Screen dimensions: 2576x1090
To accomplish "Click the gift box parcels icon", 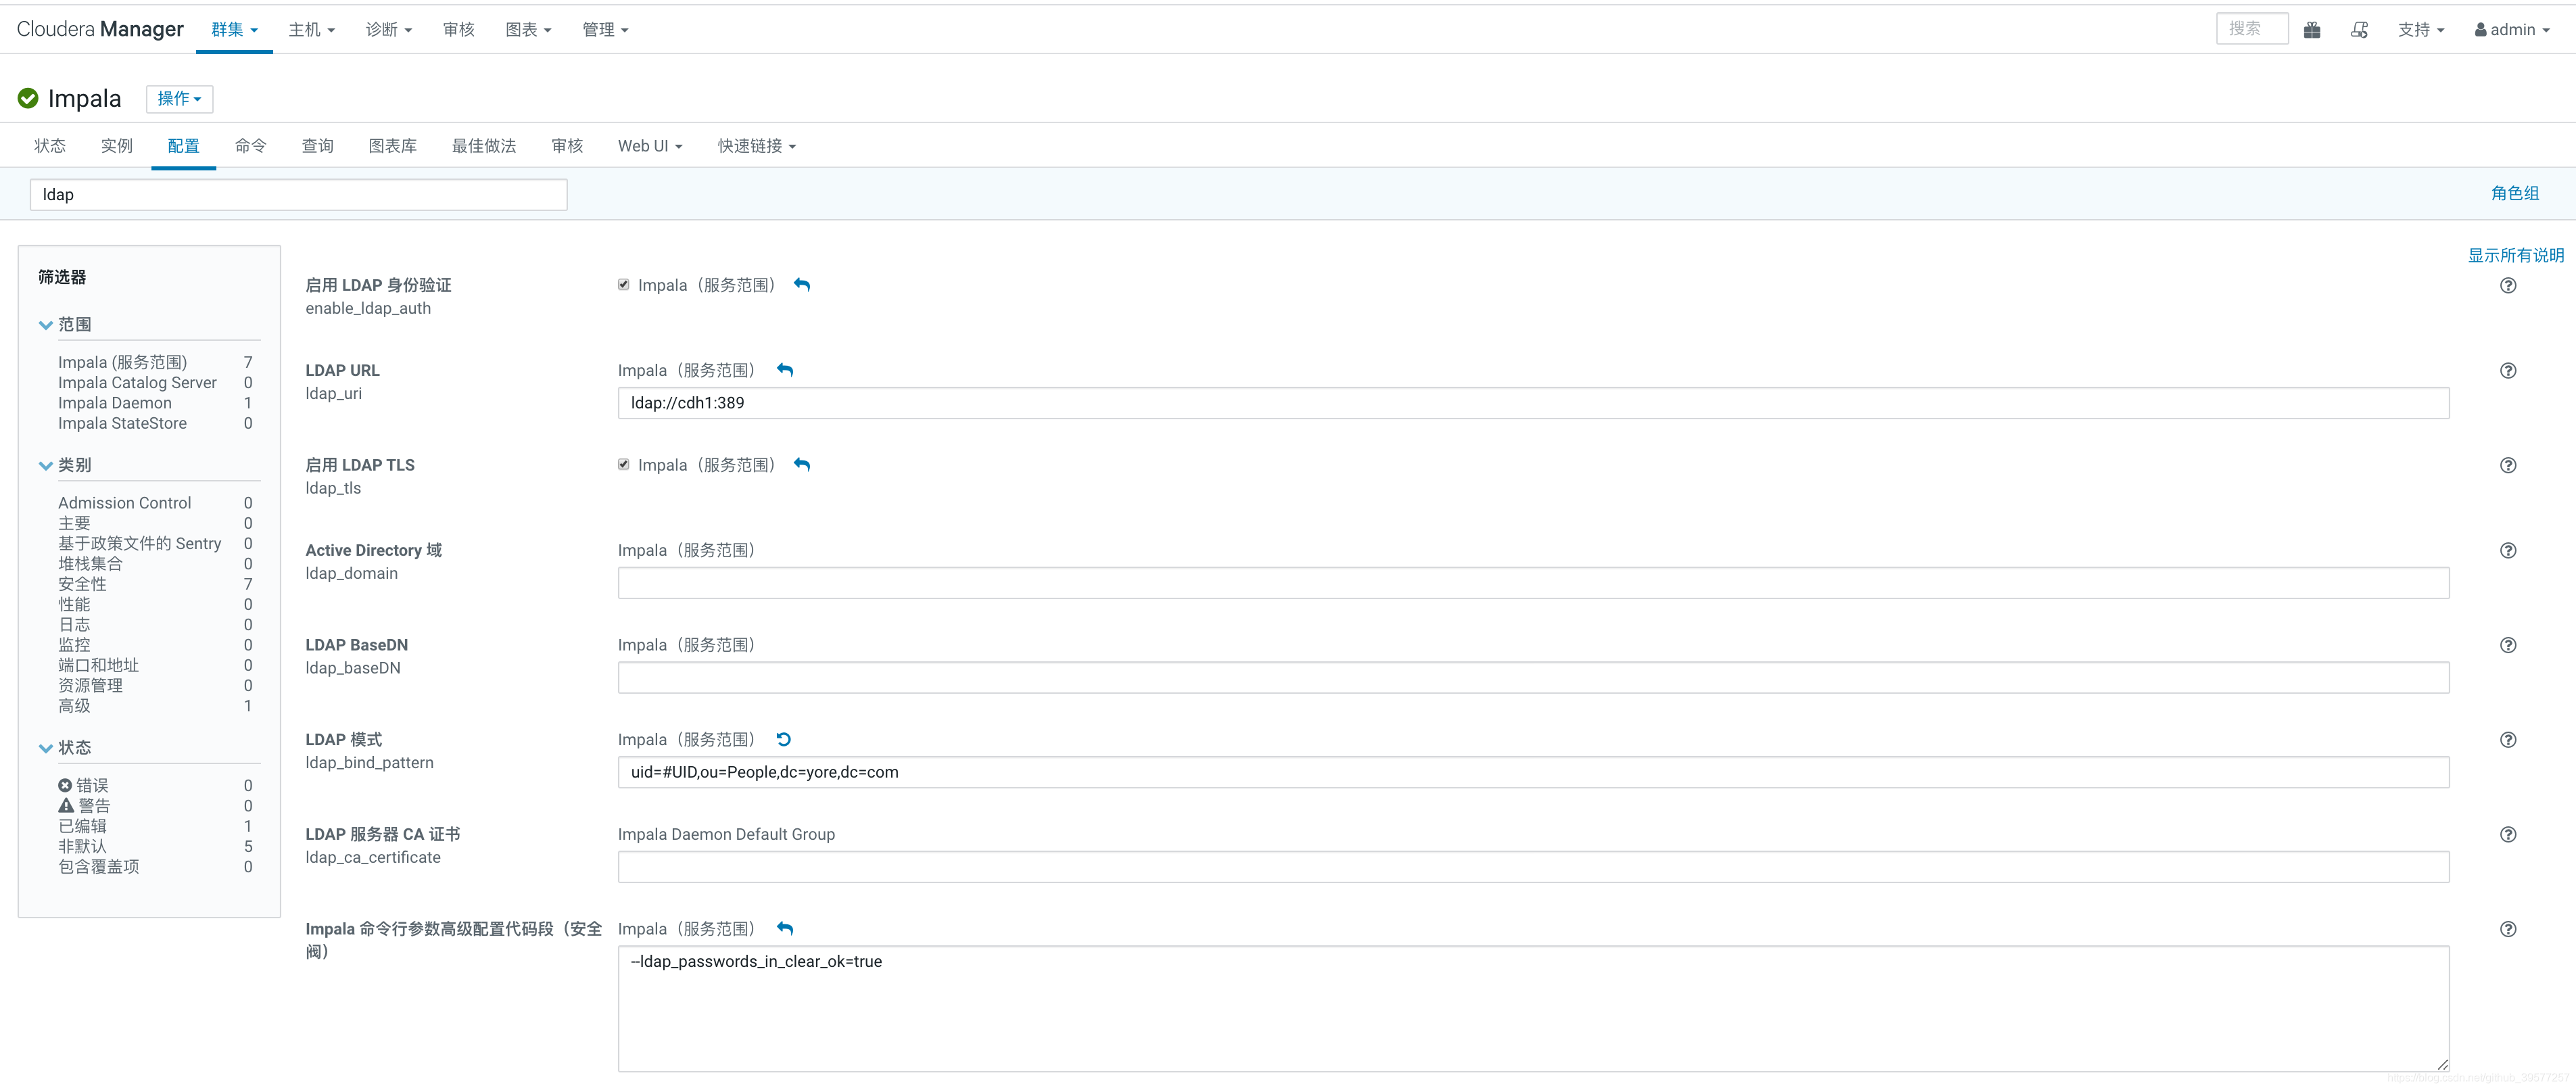I will coord(2311,30).
